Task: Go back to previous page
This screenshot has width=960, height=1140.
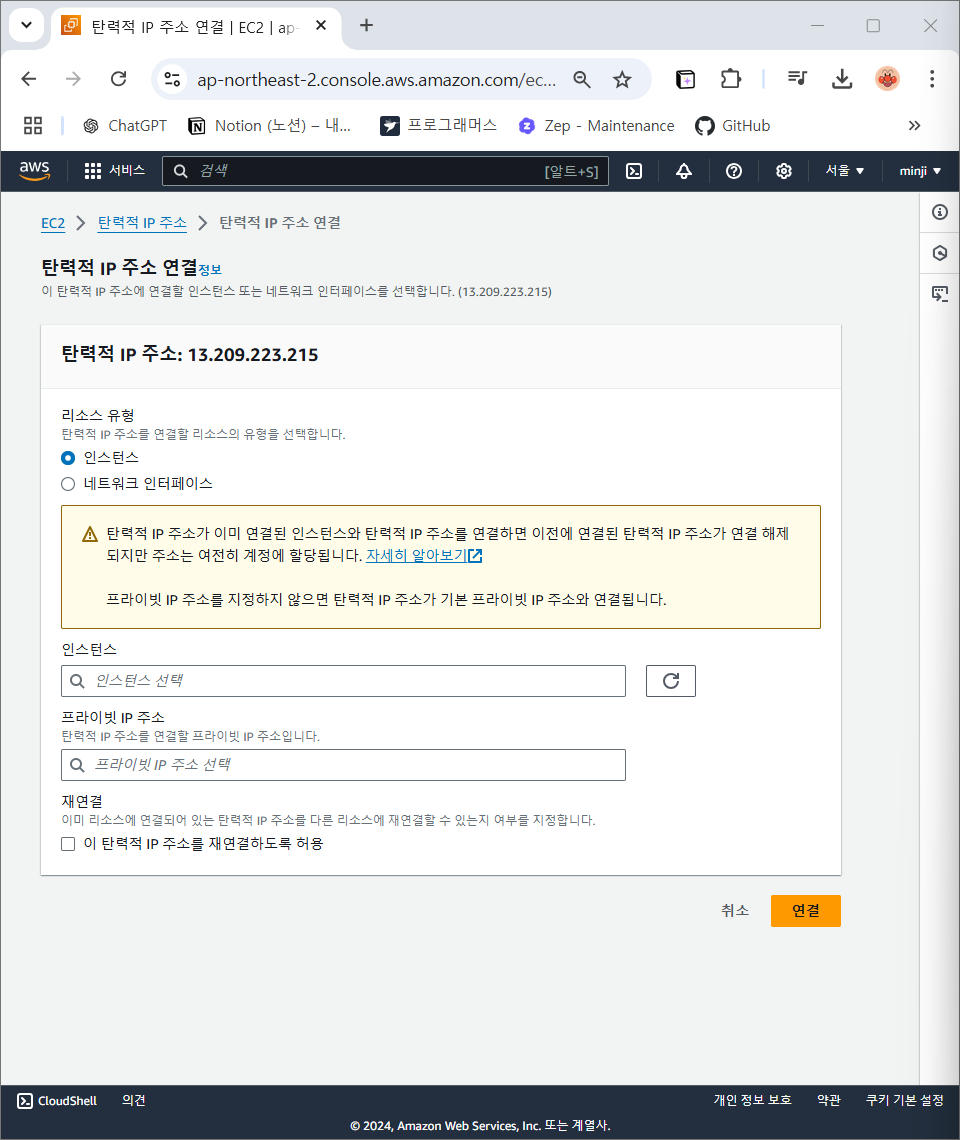Action: tap(29, 79)
